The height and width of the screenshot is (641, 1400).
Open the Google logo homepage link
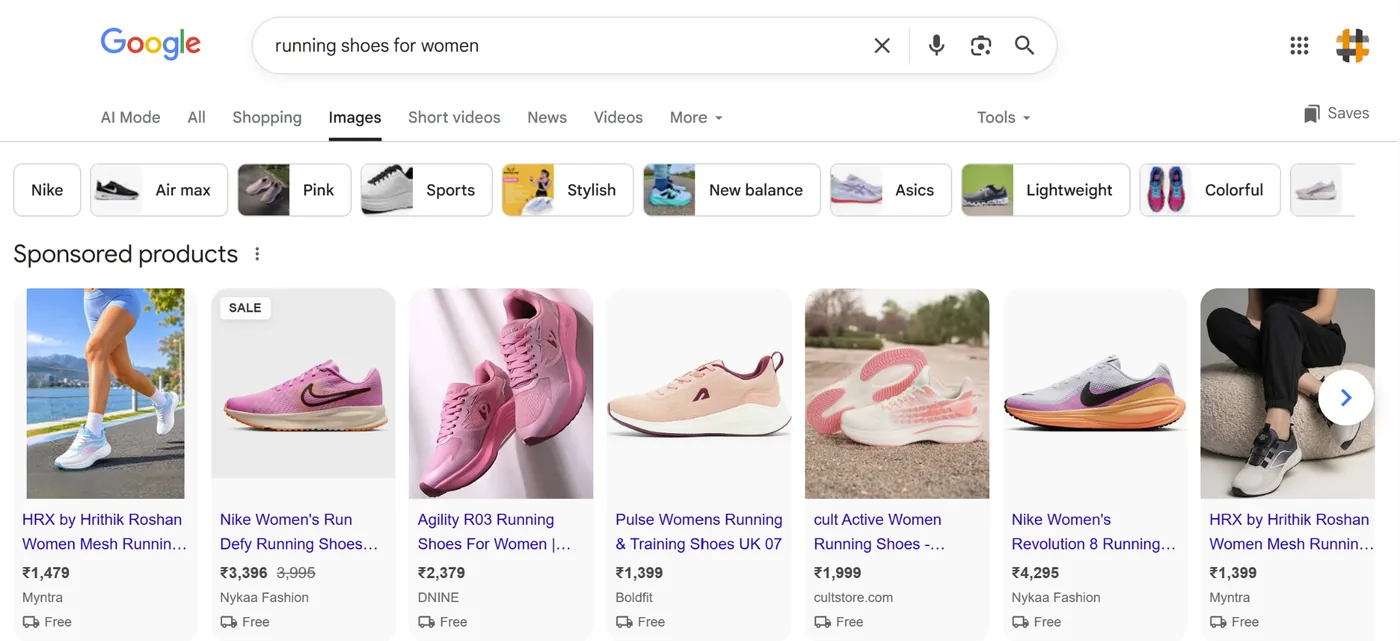[x=151, y=45]
